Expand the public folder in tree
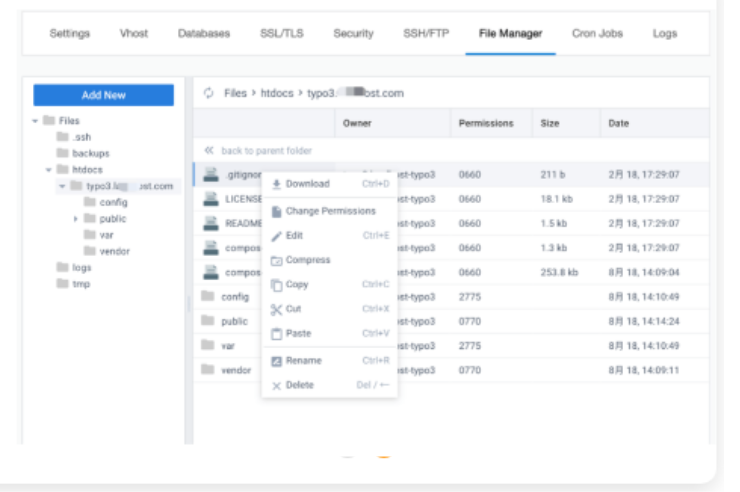 click(75, 219)
